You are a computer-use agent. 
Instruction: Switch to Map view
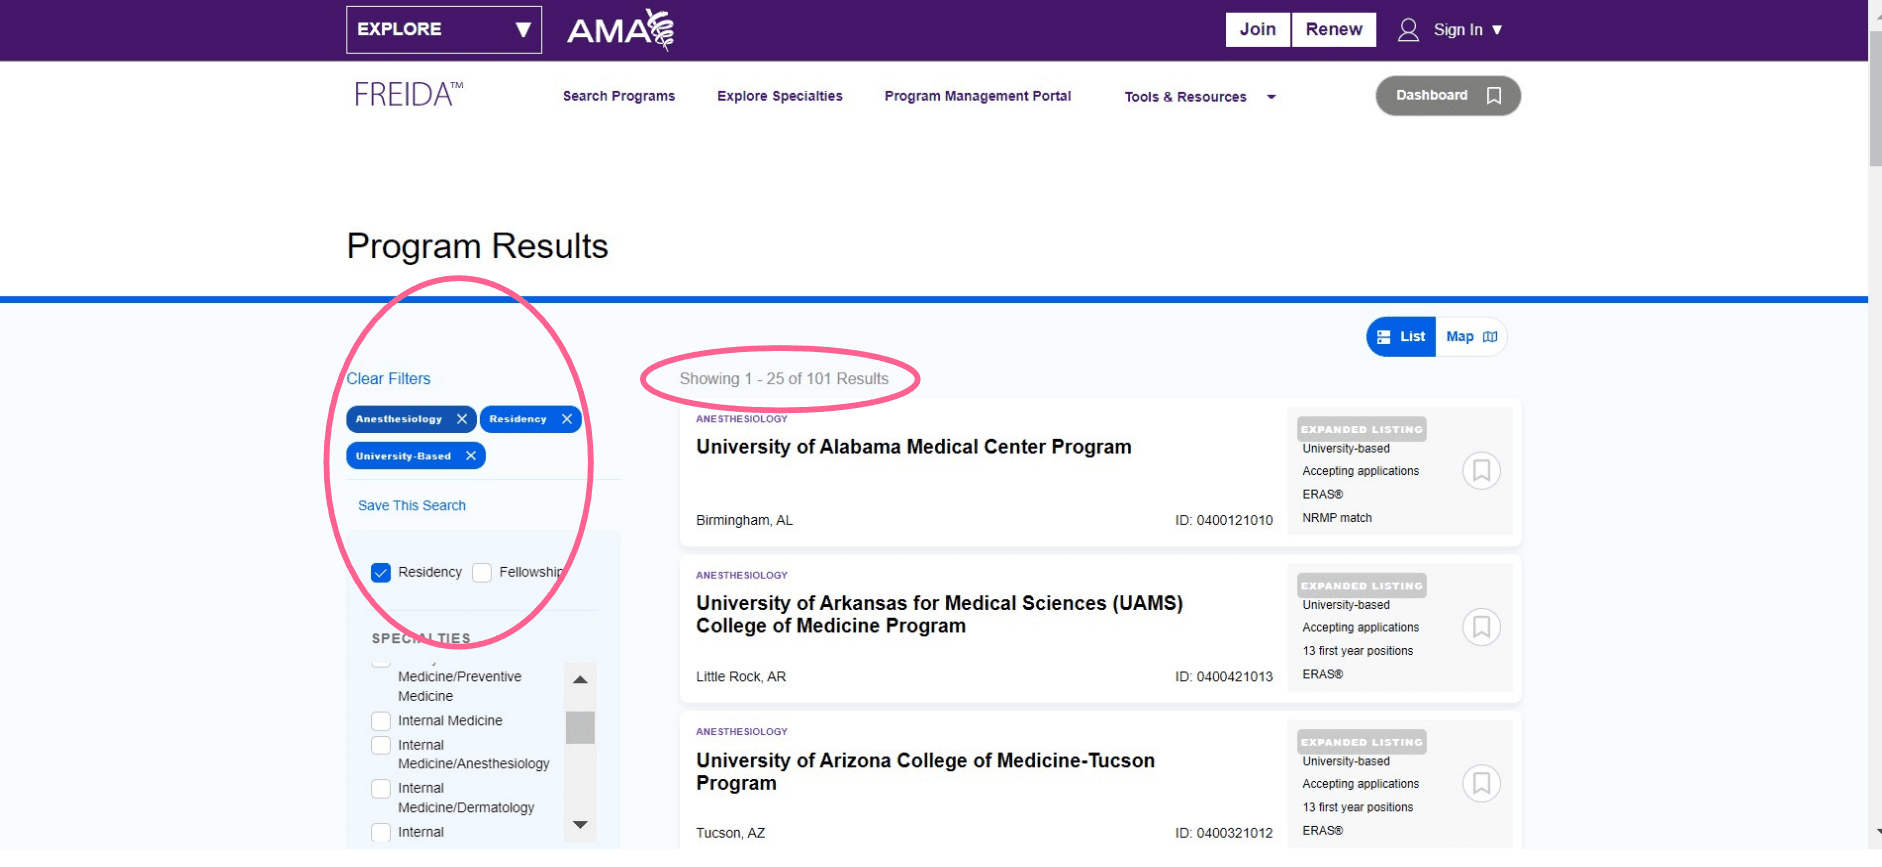[x=1471, y=337]
